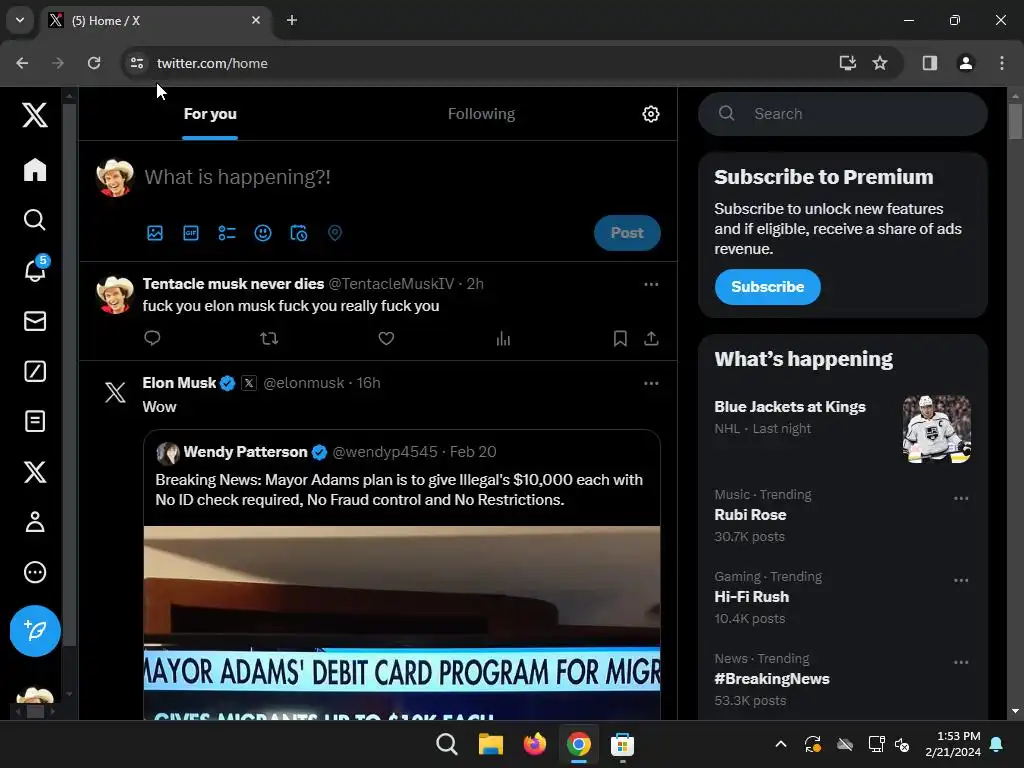Share the Tentacle musk never dies post

651,338
